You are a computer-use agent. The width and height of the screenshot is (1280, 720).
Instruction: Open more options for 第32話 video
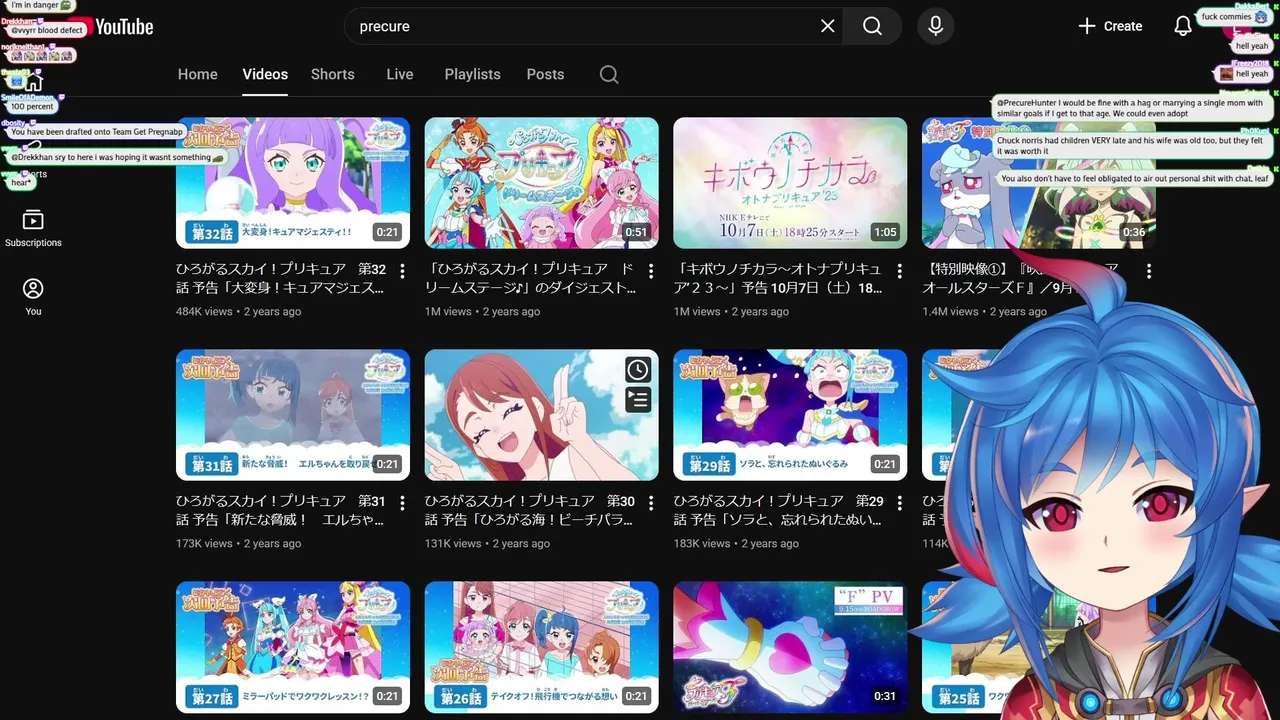(x=402, y=271)
